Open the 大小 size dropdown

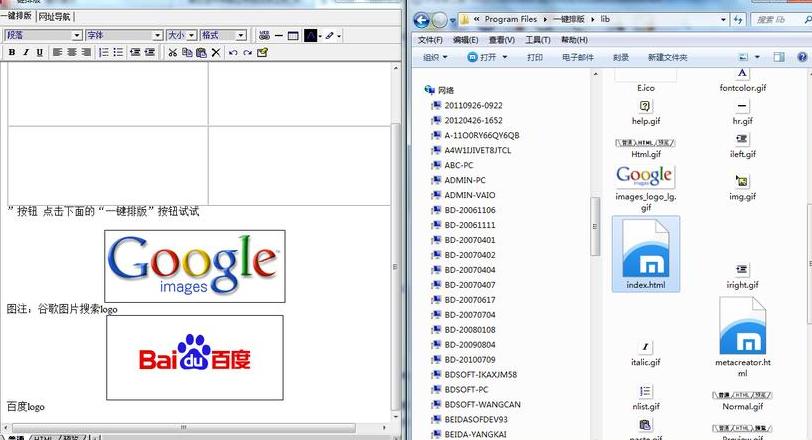pyautogui.click(x=181, y=35)
